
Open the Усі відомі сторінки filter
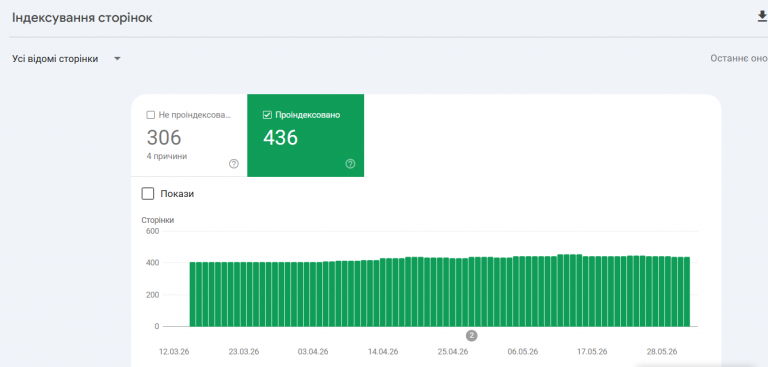pos(67,59)
